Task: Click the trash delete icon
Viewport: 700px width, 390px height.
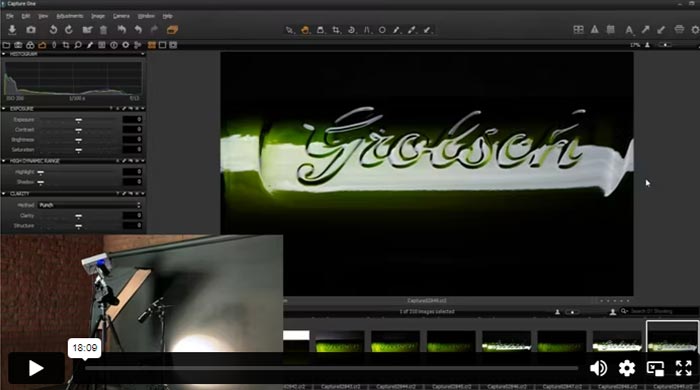Action: coord(103,30)
